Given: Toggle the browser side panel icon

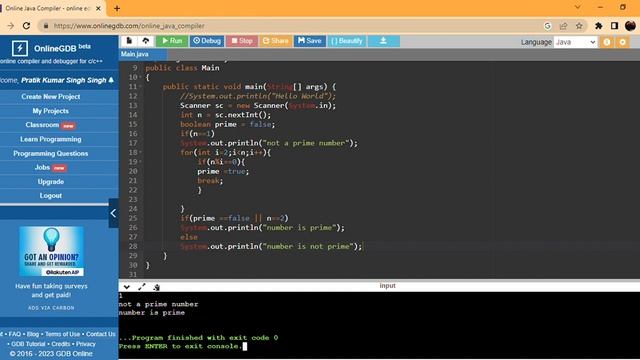Looking at the screenshot, I should (x=614, y=26).
